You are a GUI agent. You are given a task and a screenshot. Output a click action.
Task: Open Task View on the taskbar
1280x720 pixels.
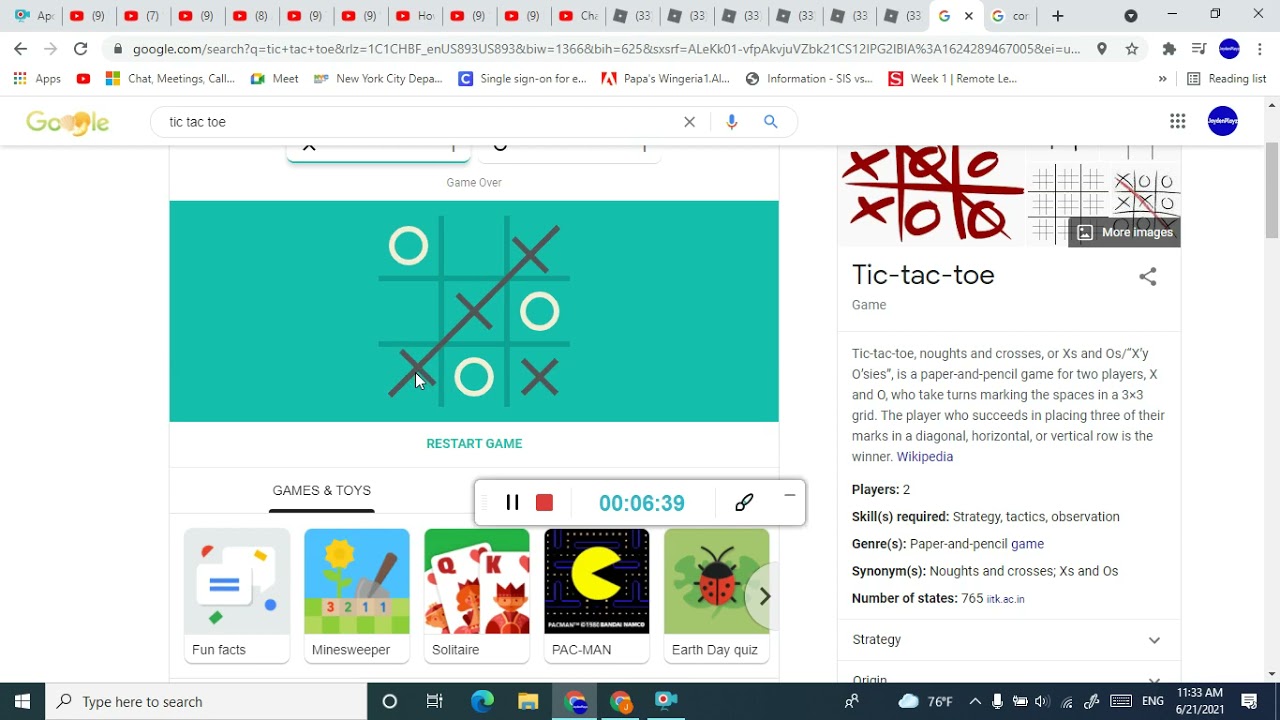click(x=435, y=701)
